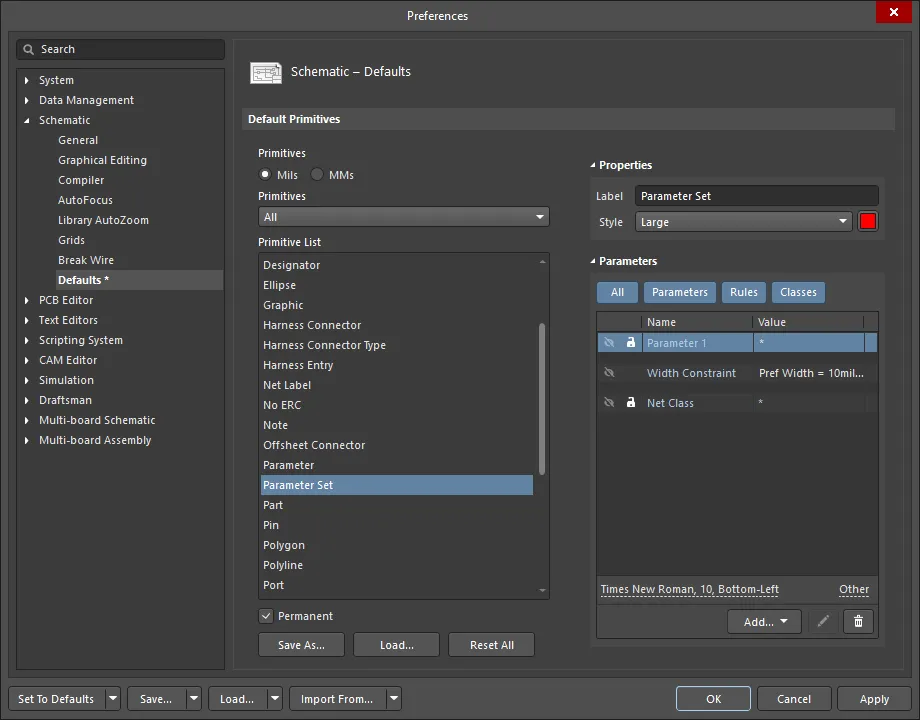Open the Style 'Large' dropdown
920x720 pixels.
coord(743,222)
